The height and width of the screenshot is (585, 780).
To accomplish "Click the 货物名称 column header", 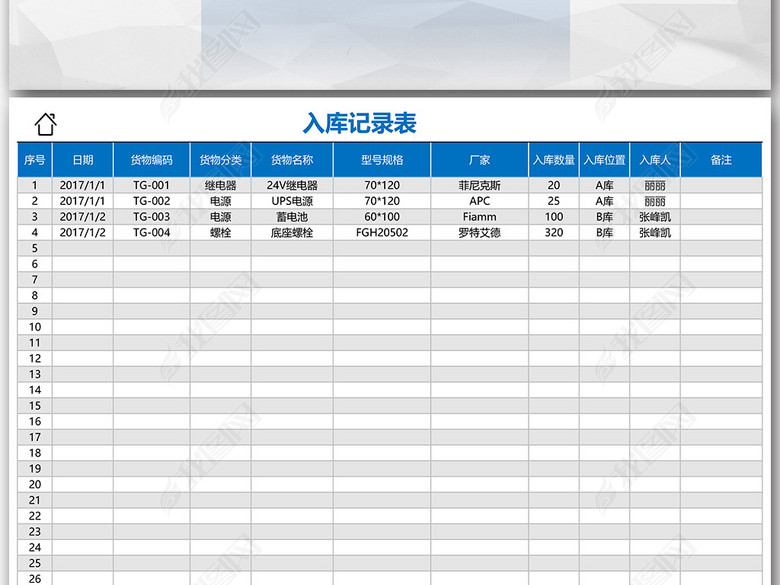I will pos(292,160).
